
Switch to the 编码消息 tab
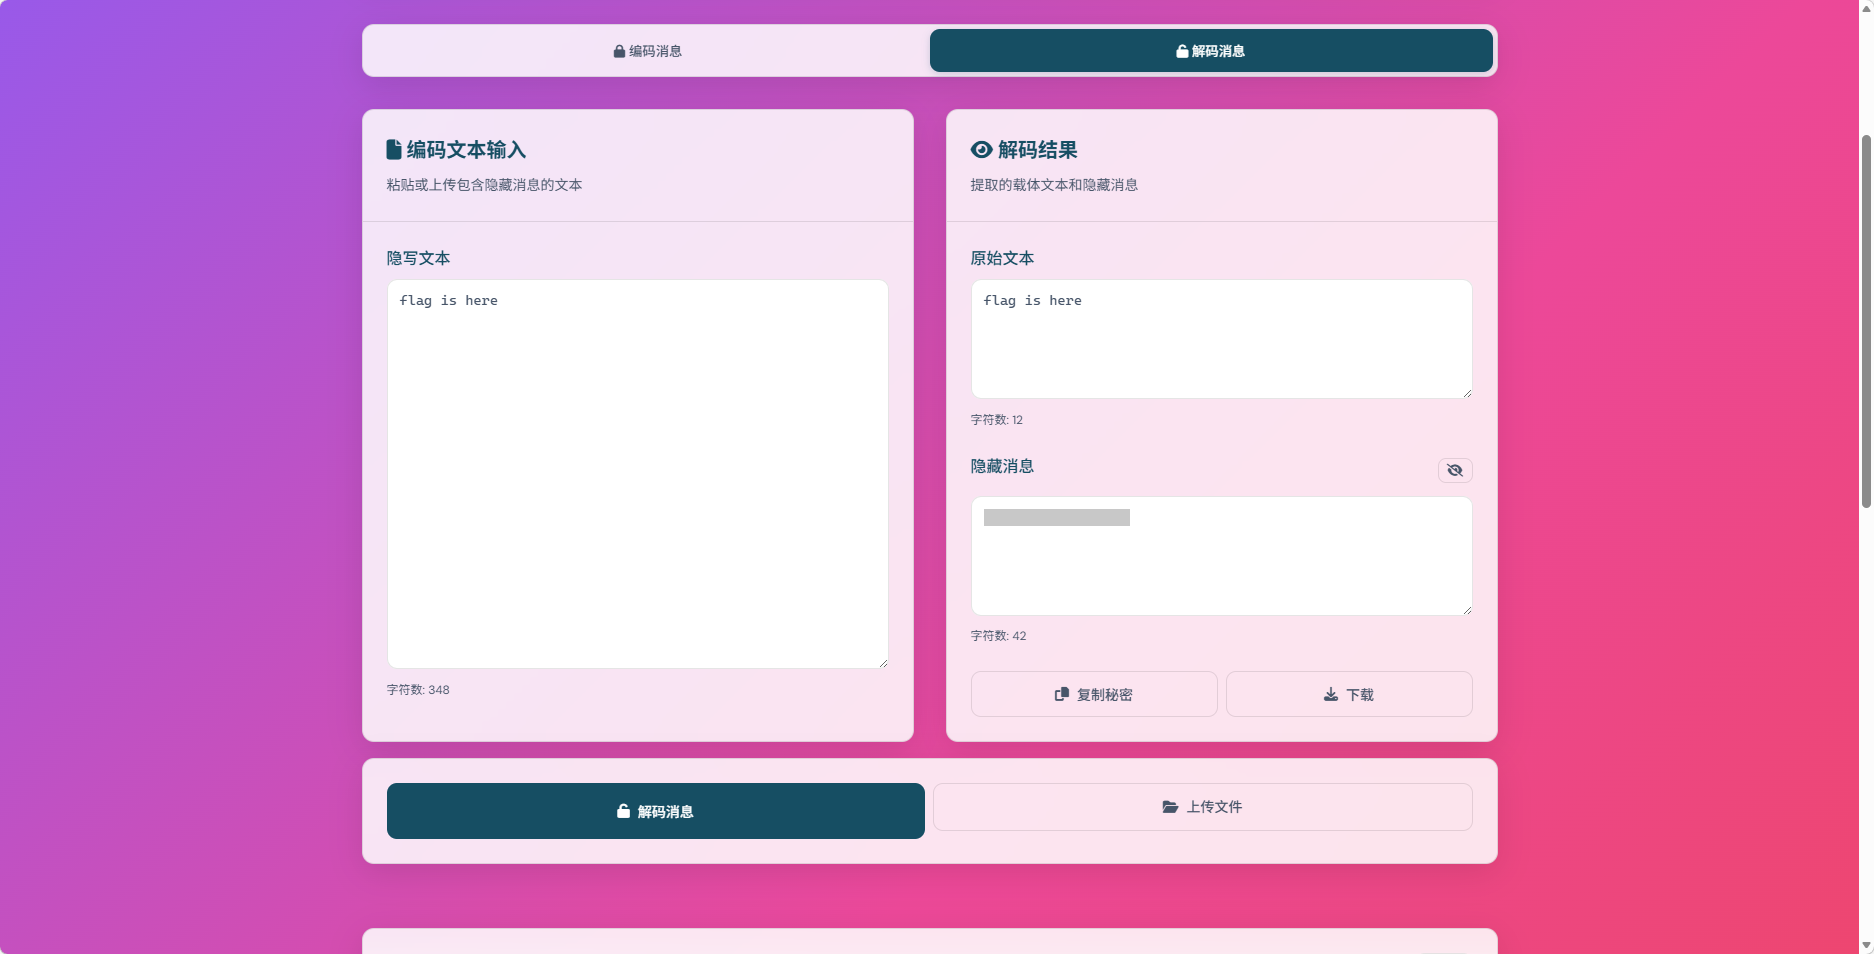click(647, 51)
